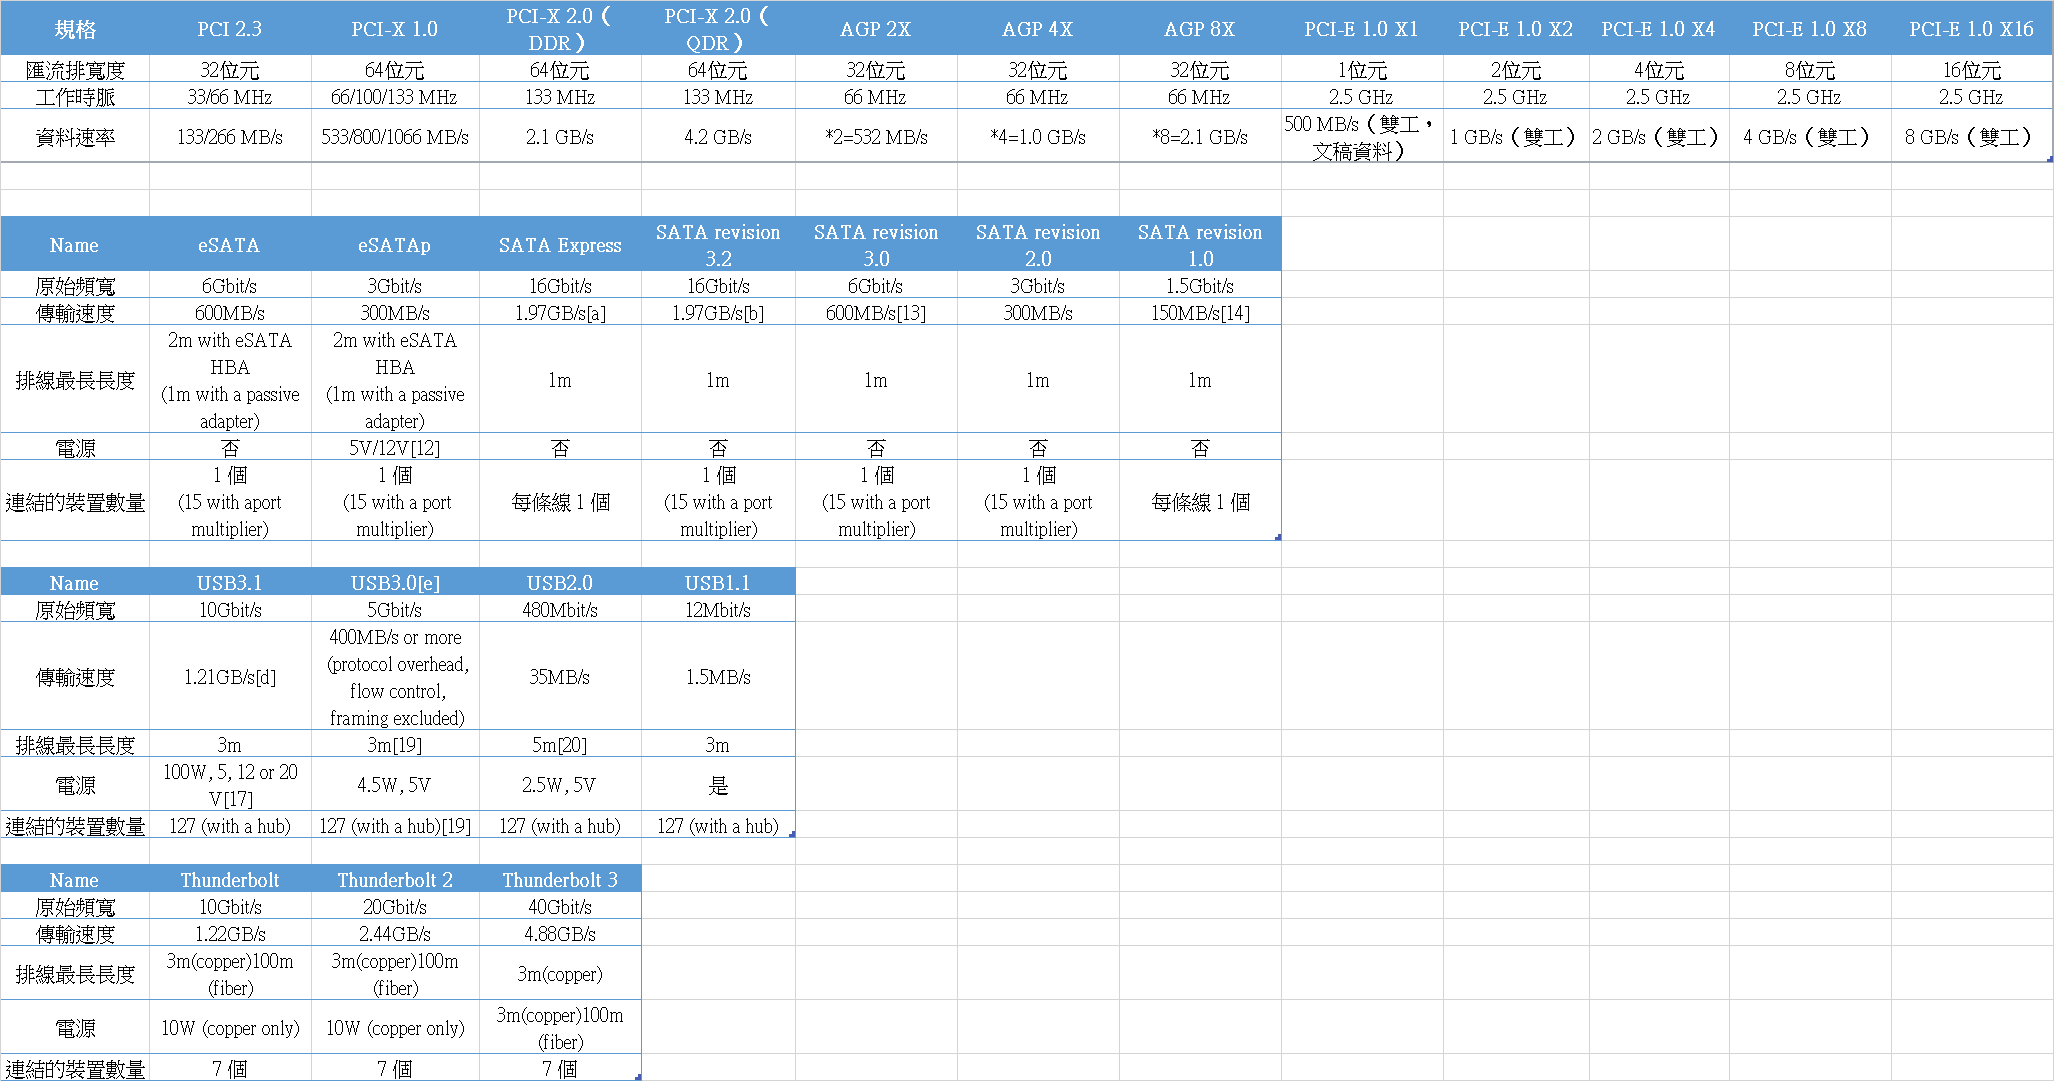
Task: Select the 1.21GB/s[d] cell
Action: pyautogui.click(x=230, y=676)
